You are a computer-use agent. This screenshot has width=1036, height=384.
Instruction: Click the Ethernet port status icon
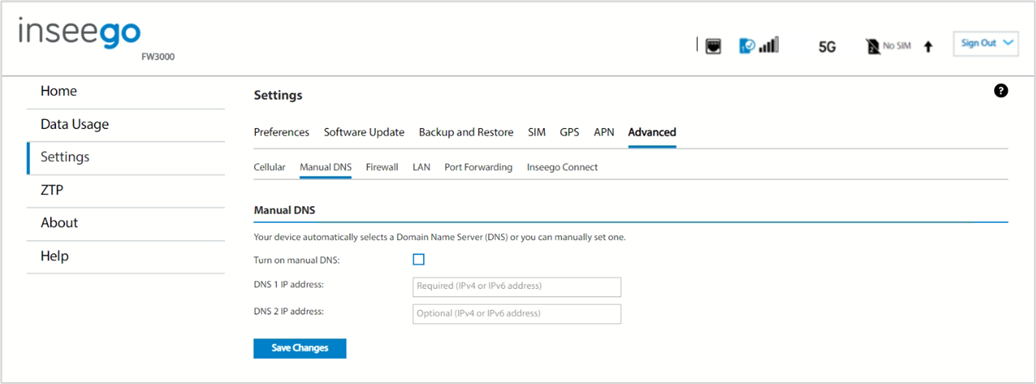[714, 46]
